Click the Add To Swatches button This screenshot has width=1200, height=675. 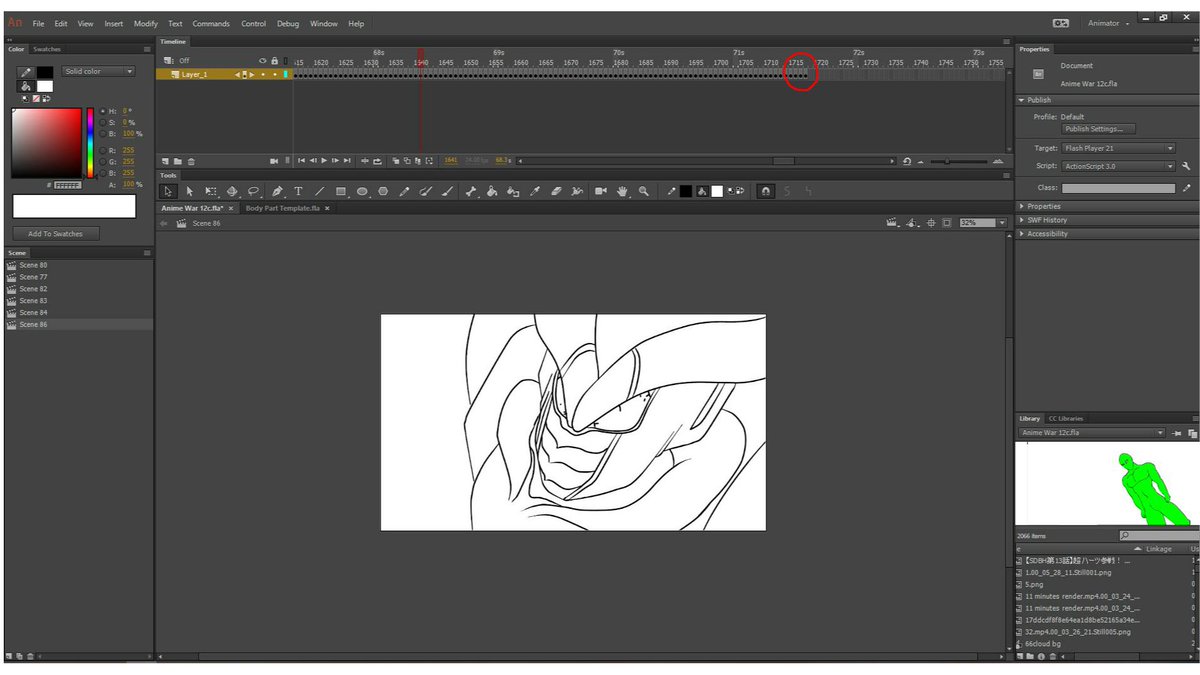[56, 234]
